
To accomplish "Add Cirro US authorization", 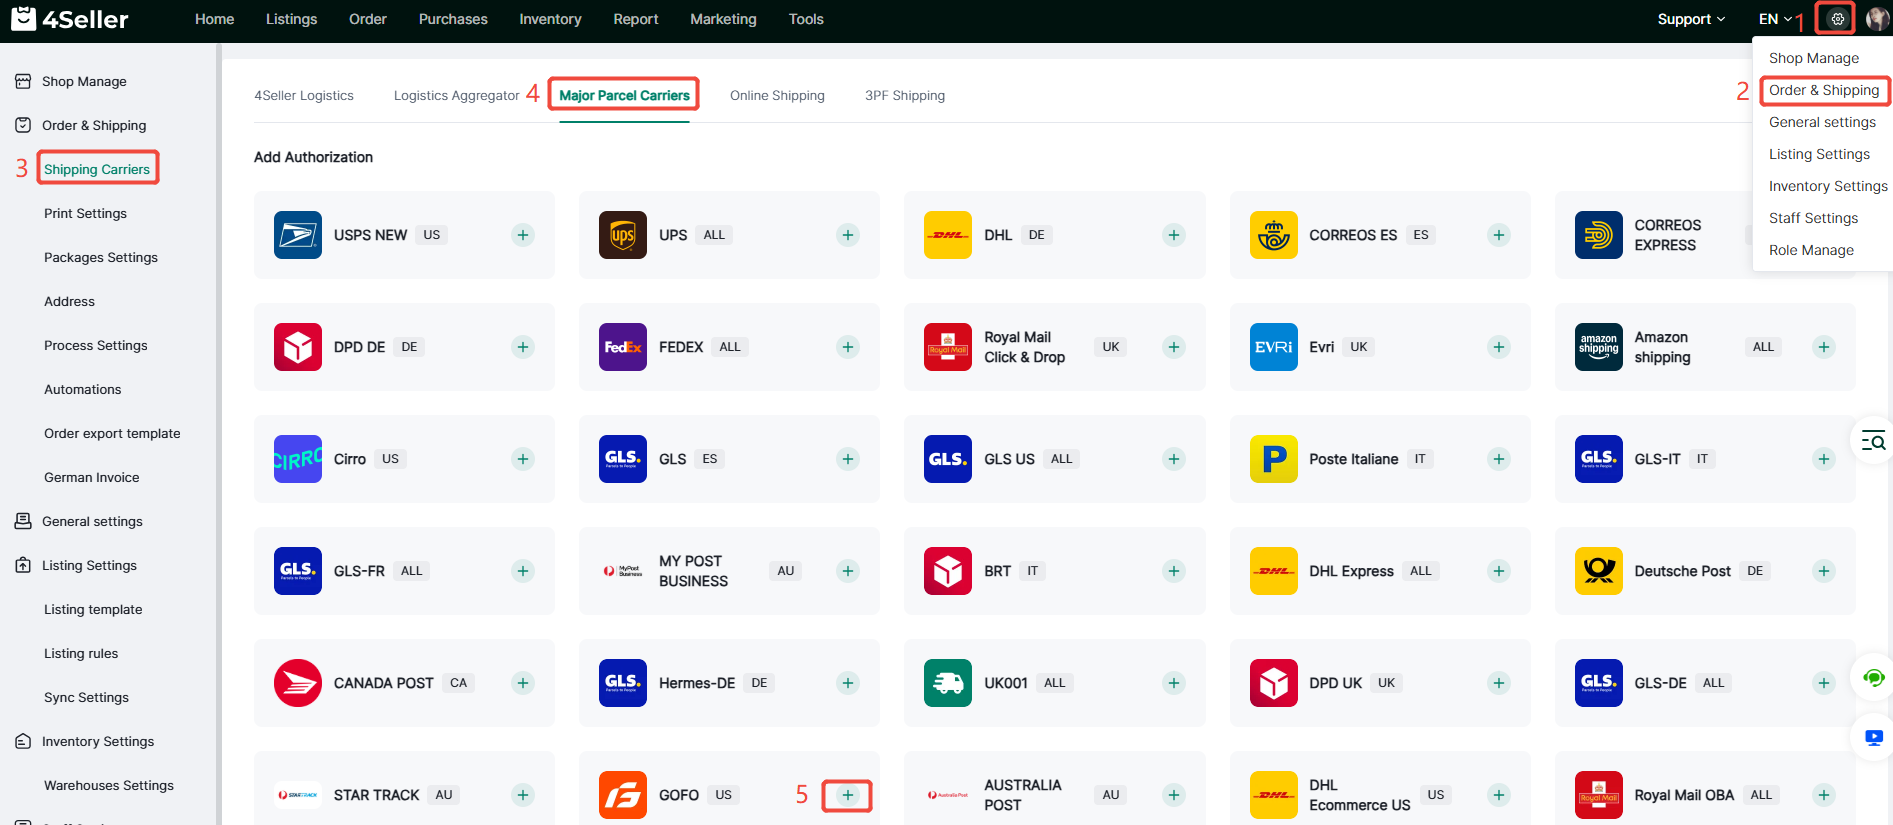I will click(x=523, y=459).
